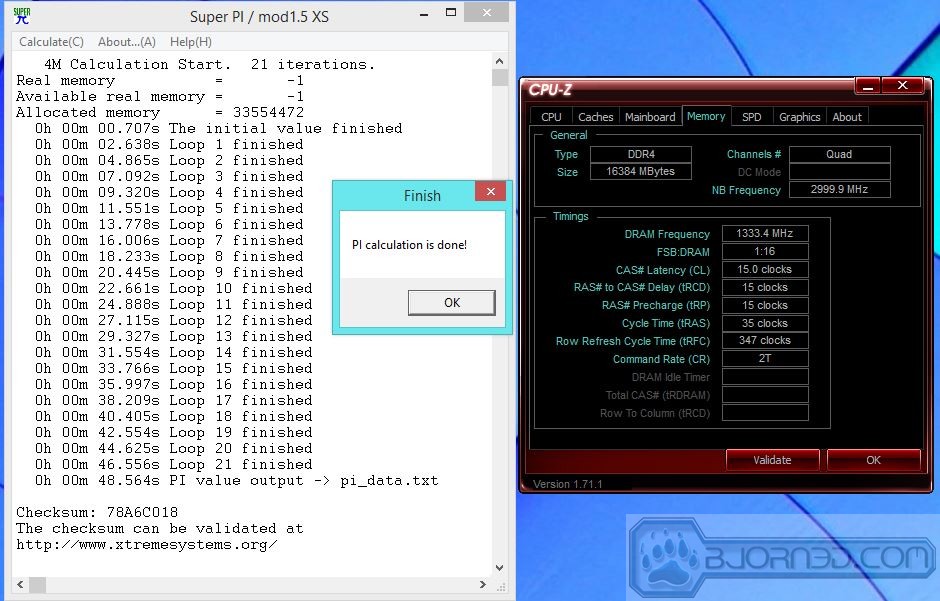The image size is (940, 601).
Task: Open the SPD tab in CPU-Z
Action: click(x=752, y=117)
